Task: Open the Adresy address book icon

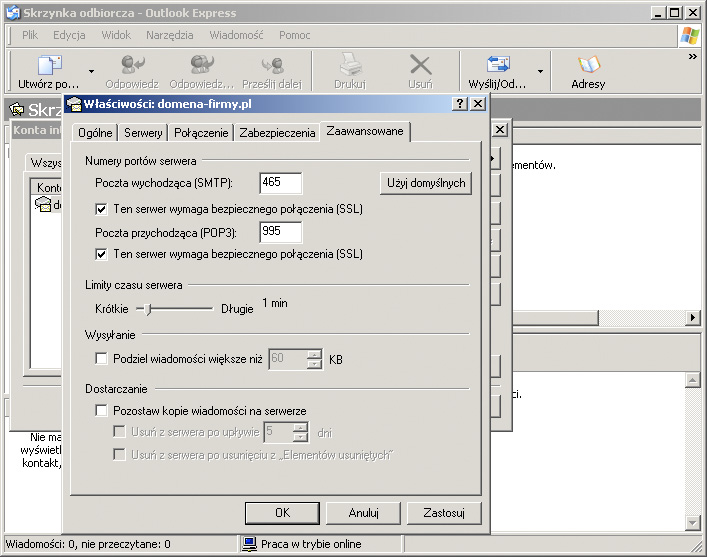Action: coord(588,65)
